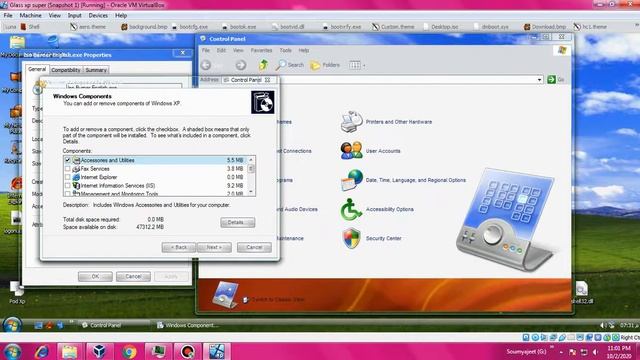This screenshot has height=360, width=640.
Task: Click the Views icon in Control Panel toolbar
Action: coord(354,65)
